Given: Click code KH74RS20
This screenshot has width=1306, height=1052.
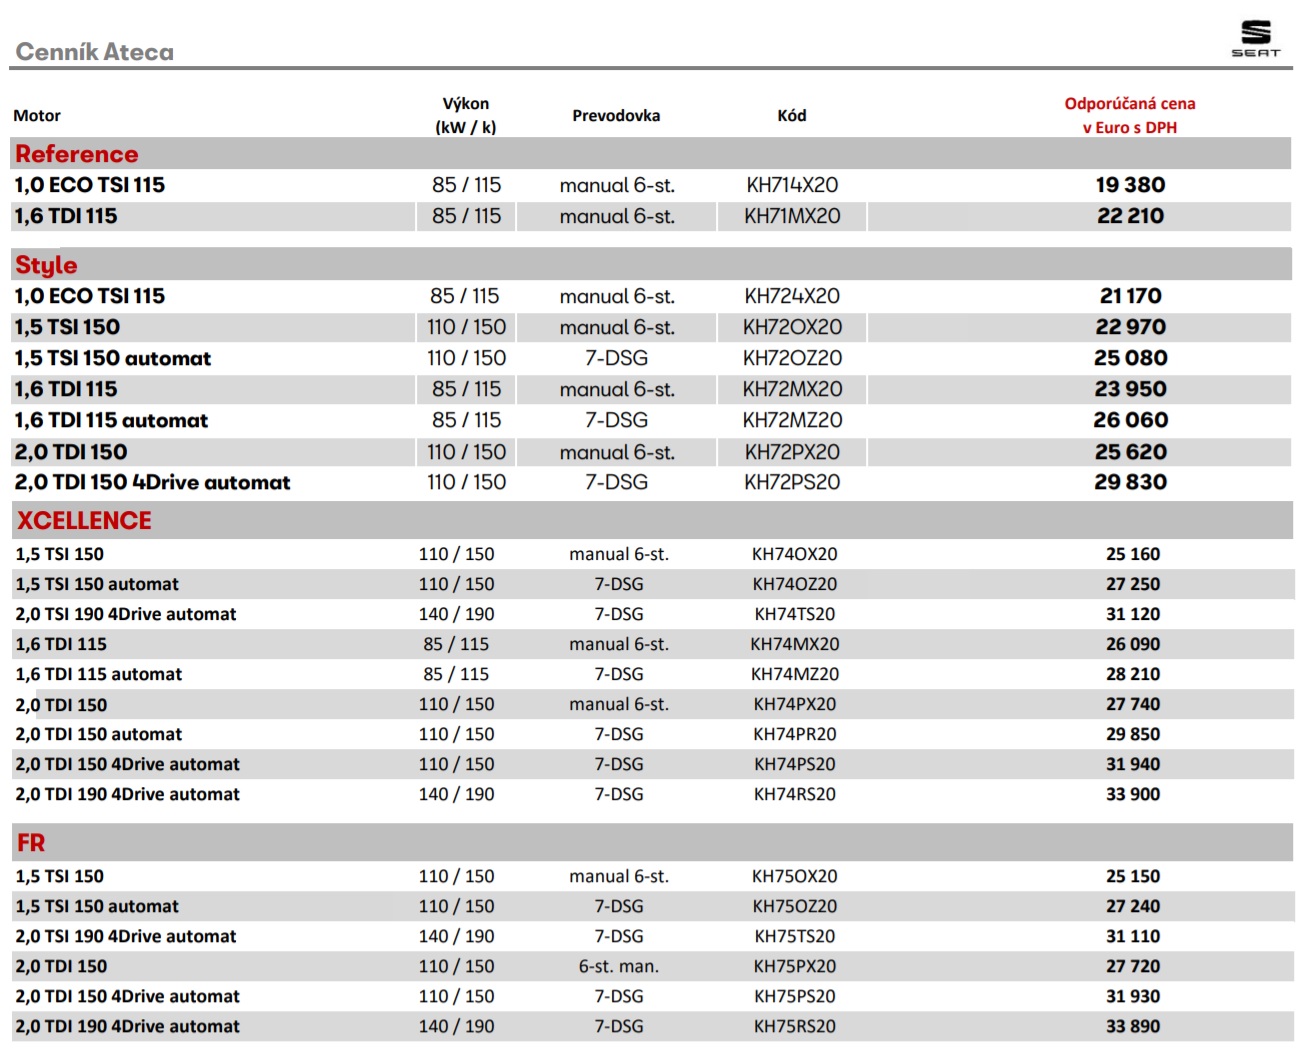Looking at the screenshot, I should [795, 794].
